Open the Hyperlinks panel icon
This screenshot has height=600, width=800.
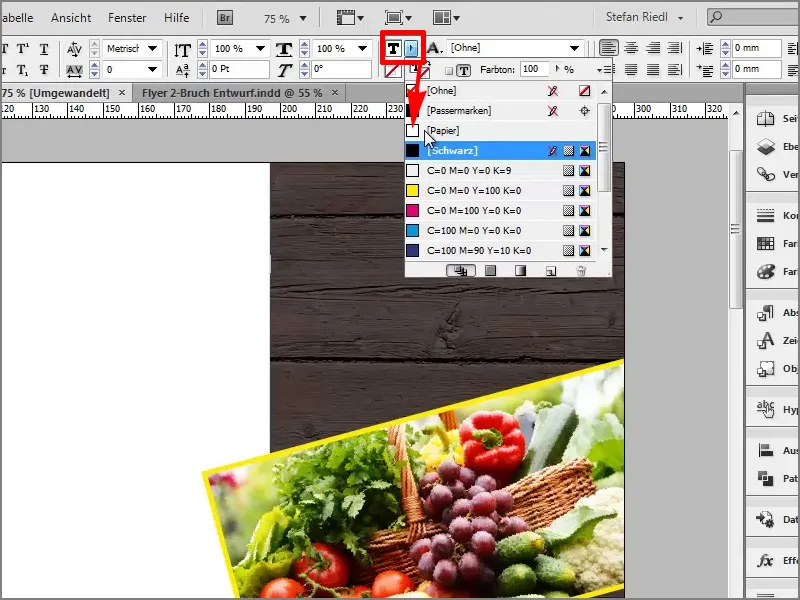(x=765, y=409)
